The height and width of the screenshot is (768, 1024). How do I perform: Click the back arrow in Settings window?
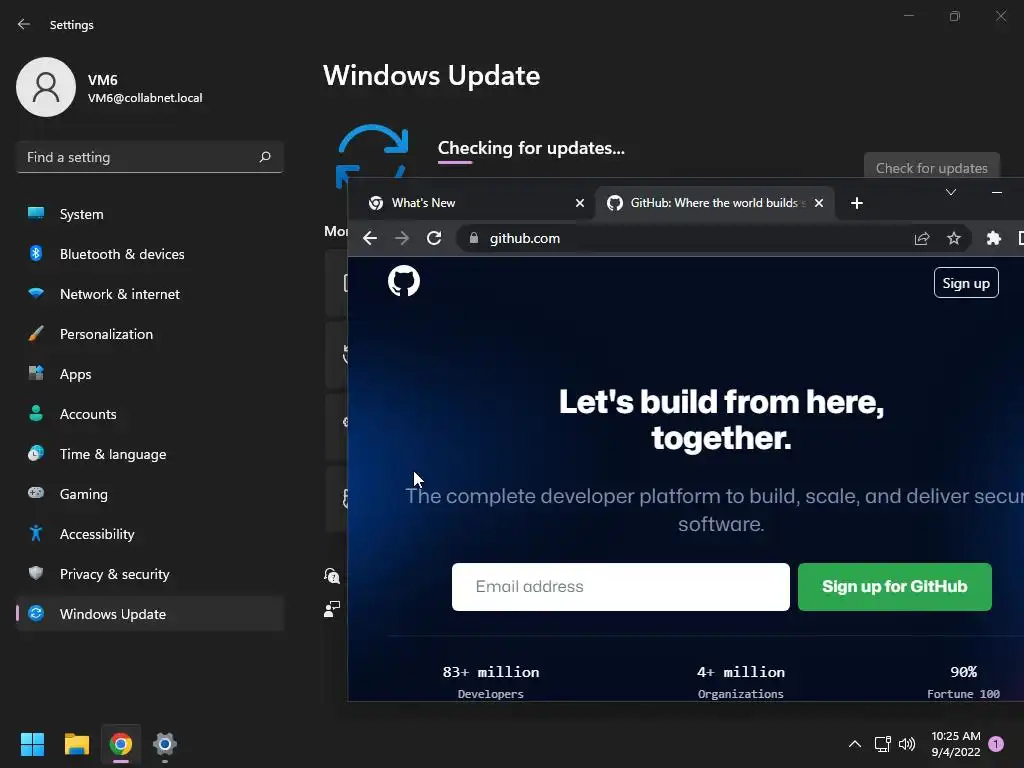[x=24, y=24]
